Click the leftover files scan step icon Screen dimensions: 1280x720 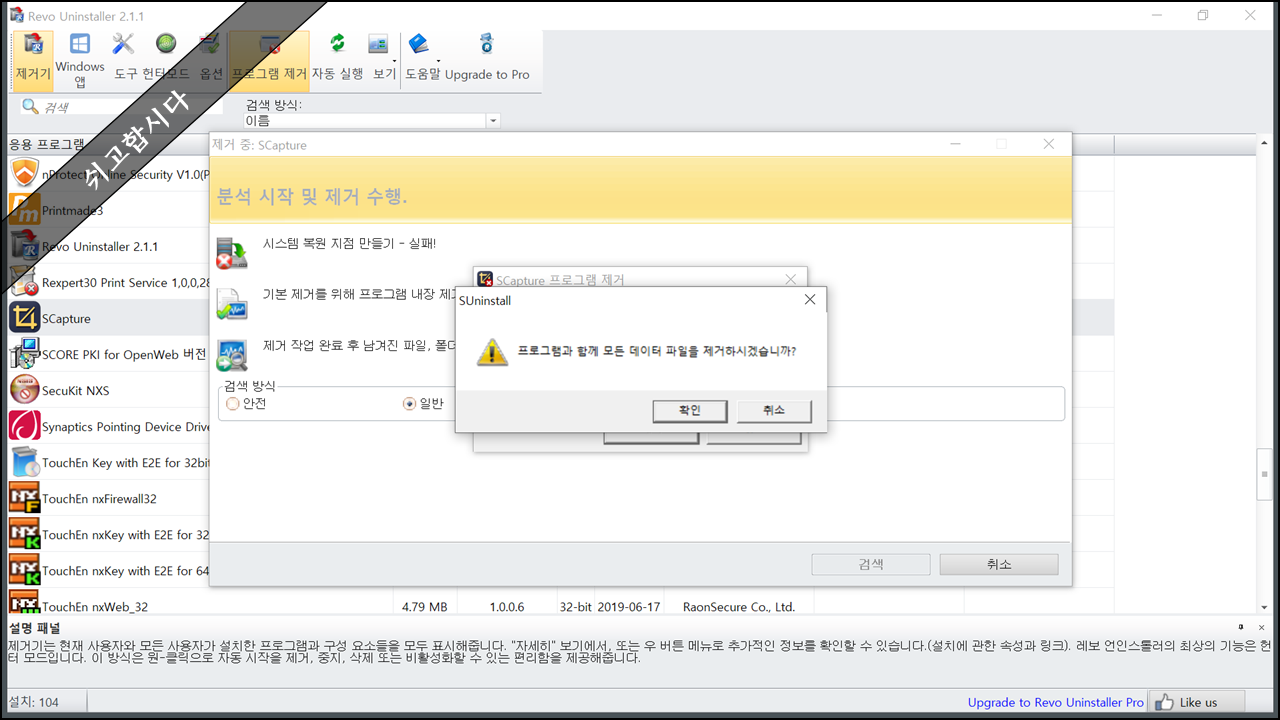tap(232, 355)
